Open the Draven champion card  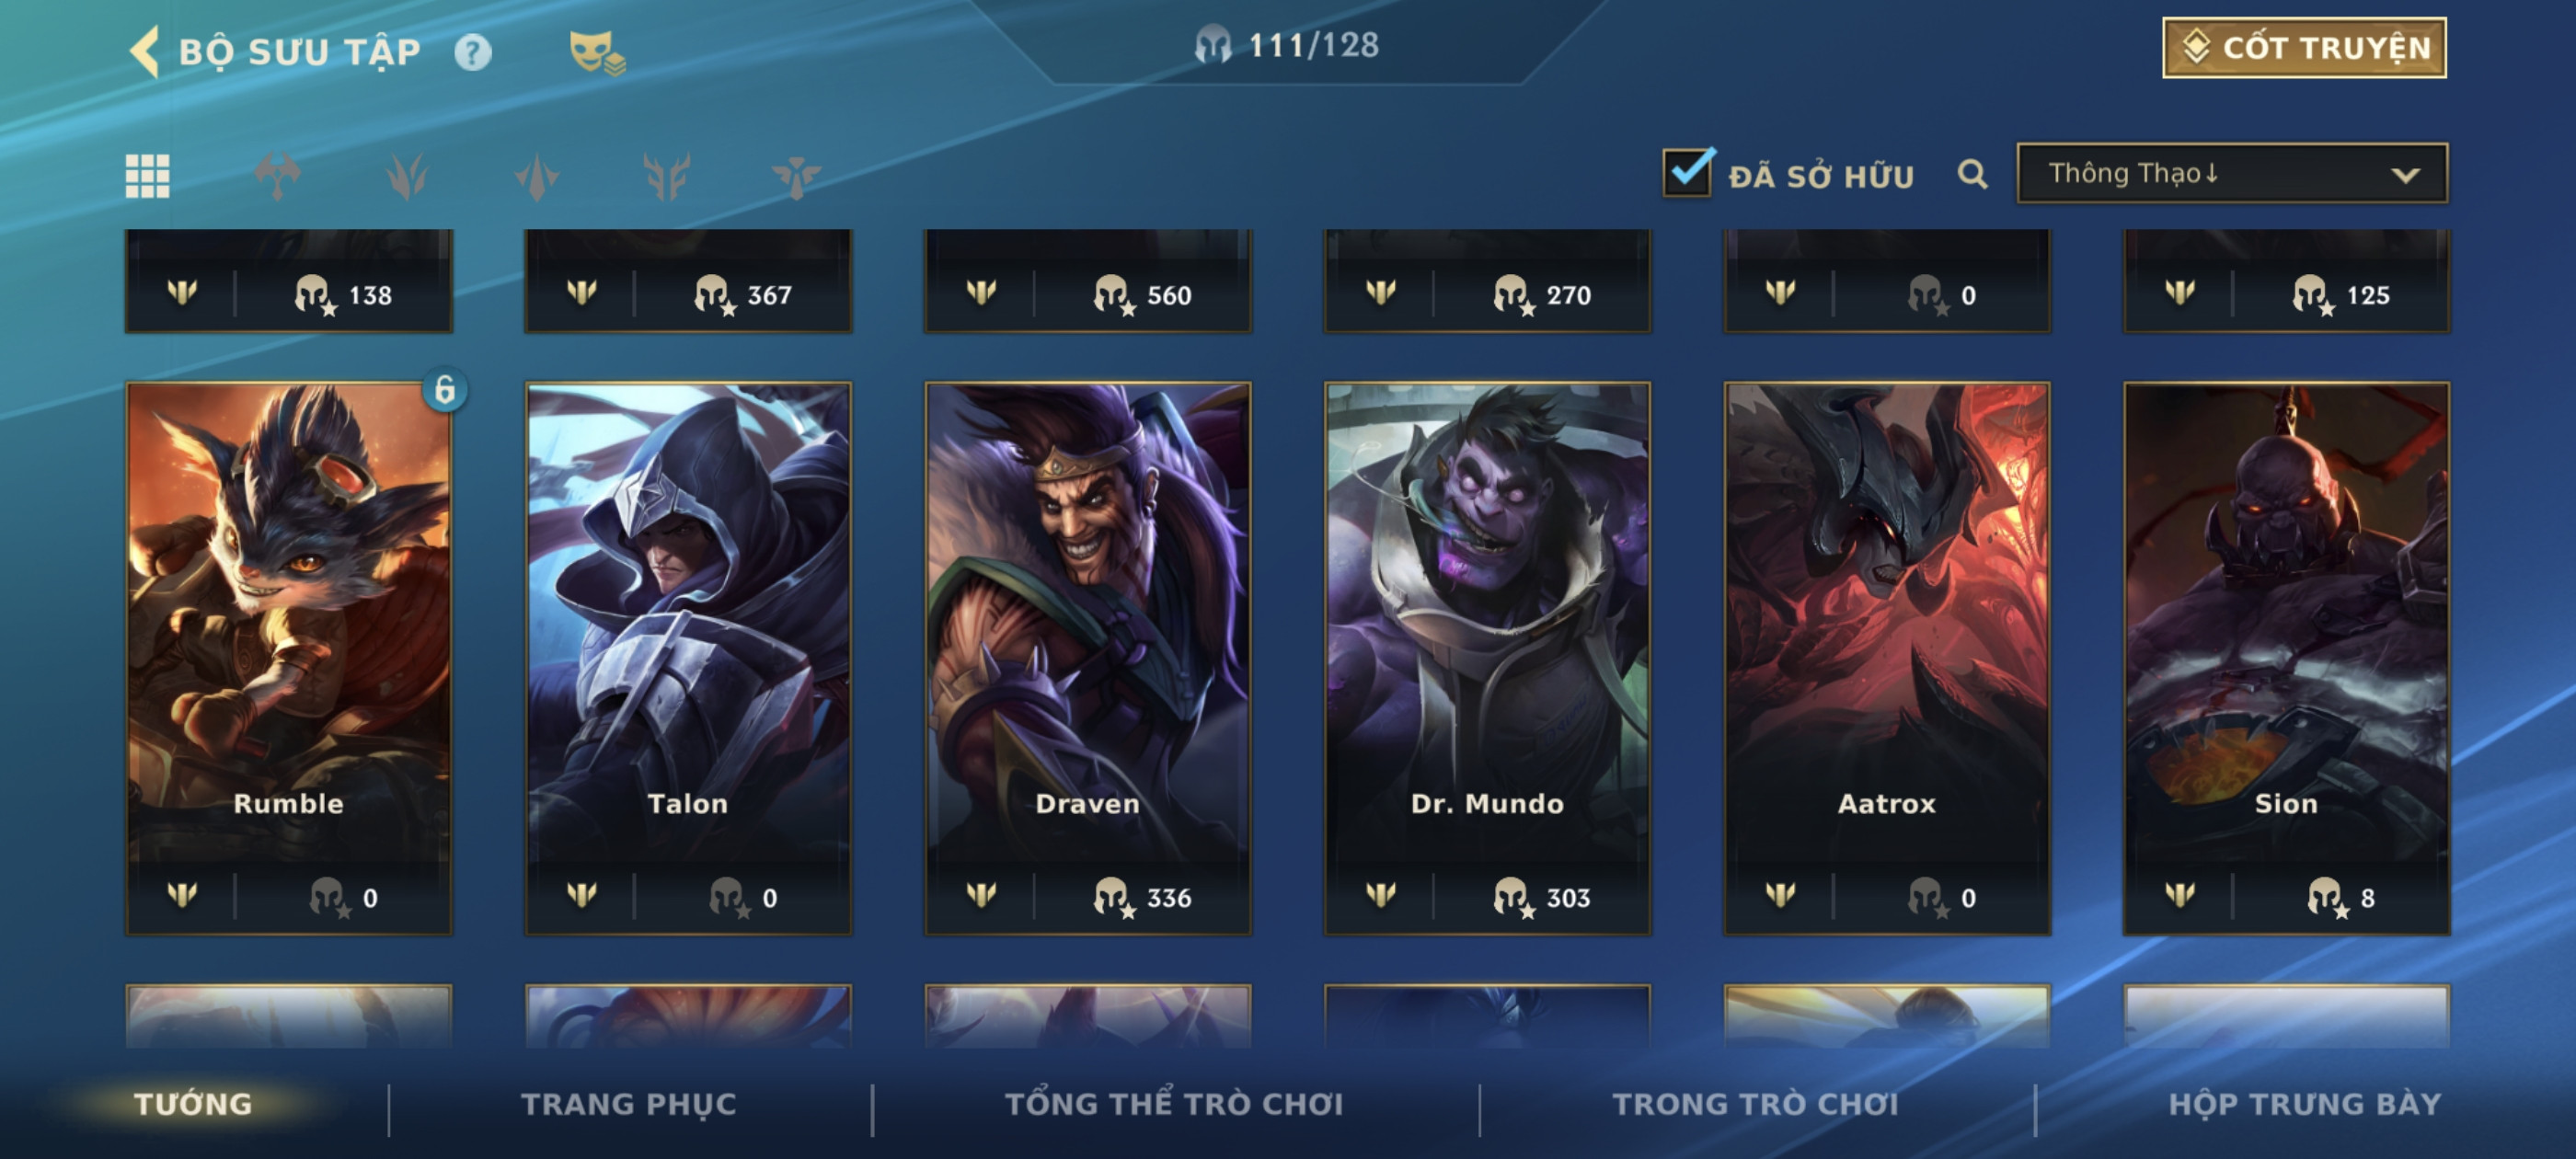click(1087, 658)
